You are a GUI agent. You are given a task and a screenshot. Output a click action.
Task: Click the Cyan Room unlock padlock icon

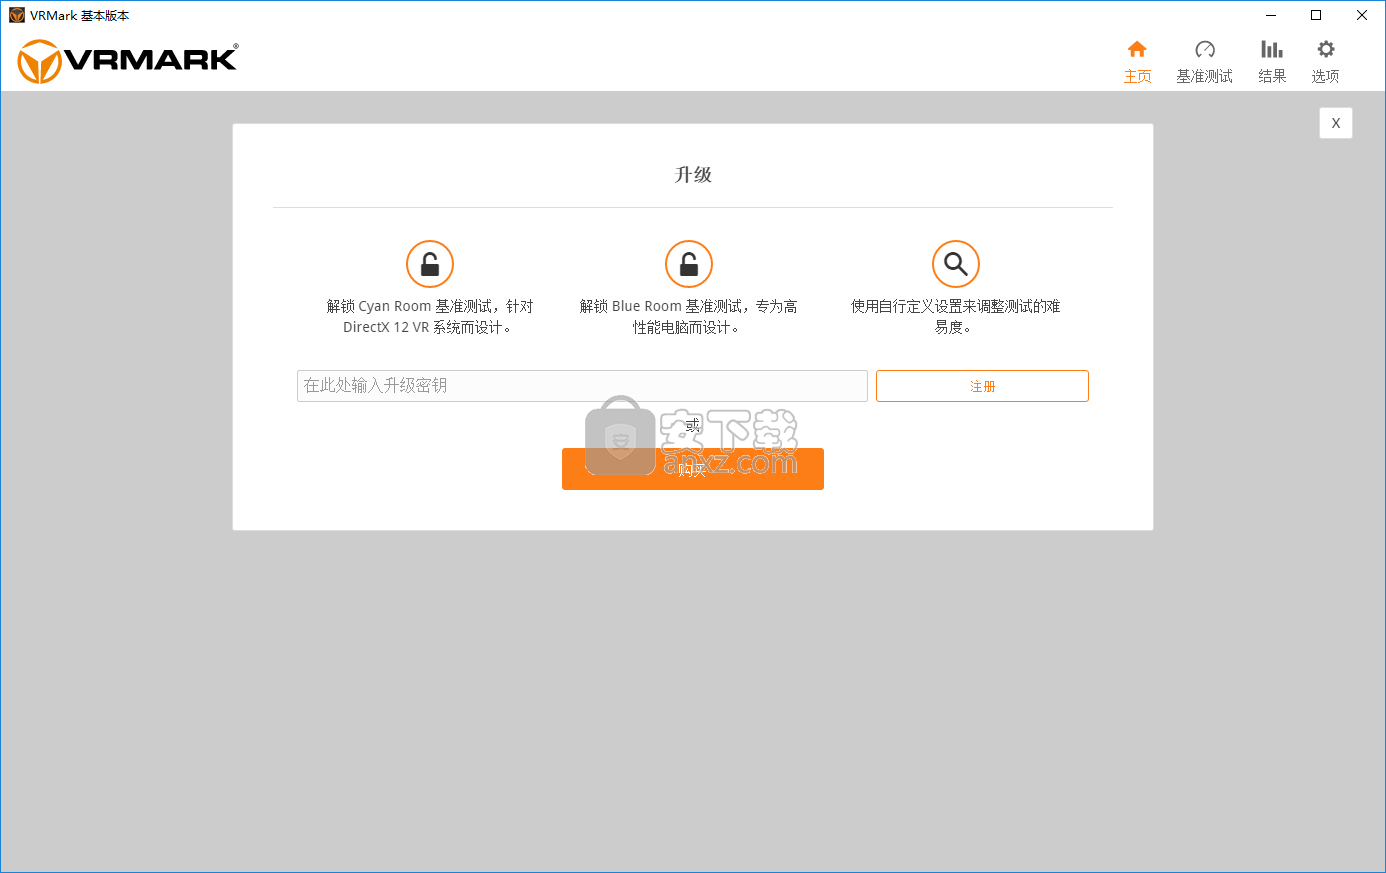pos(430,264)
